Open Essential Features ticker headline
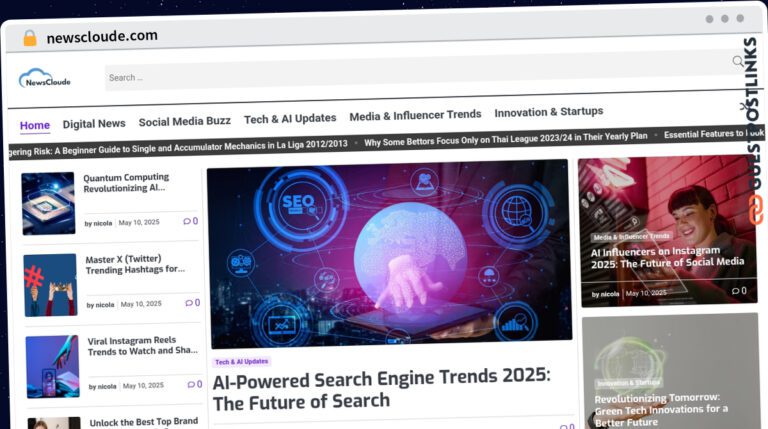 [713, 133]
